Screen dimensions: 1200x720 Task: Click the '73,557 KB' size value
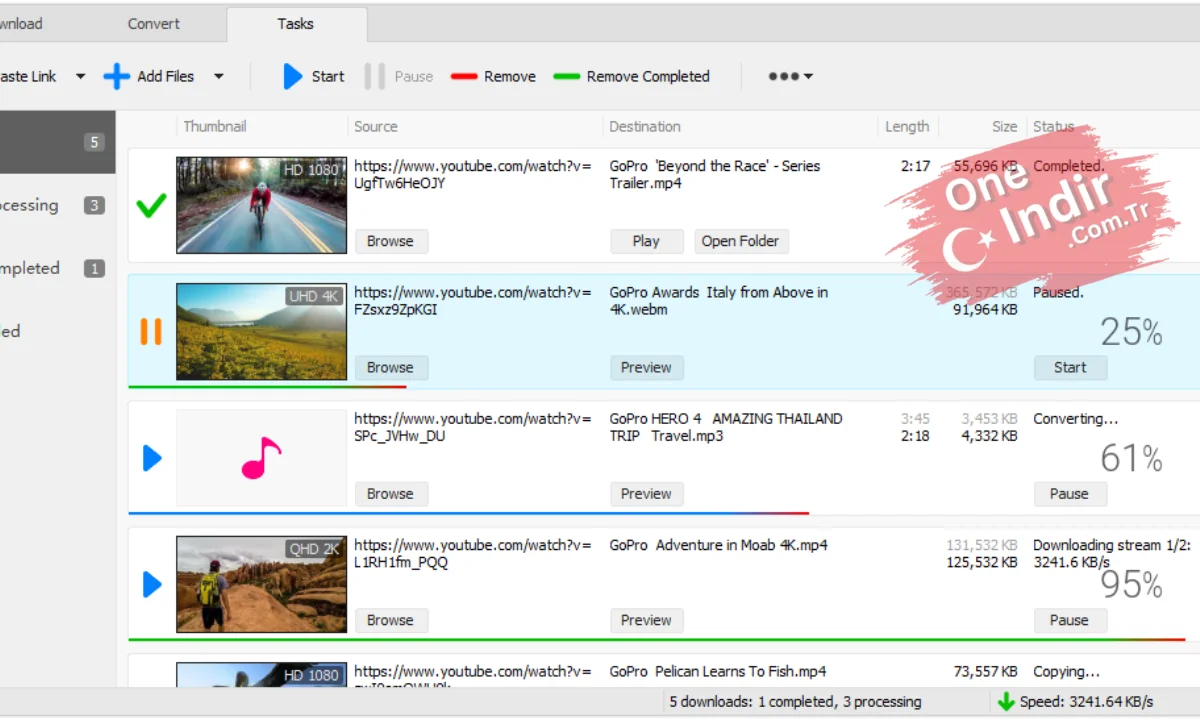pos(985,671)
